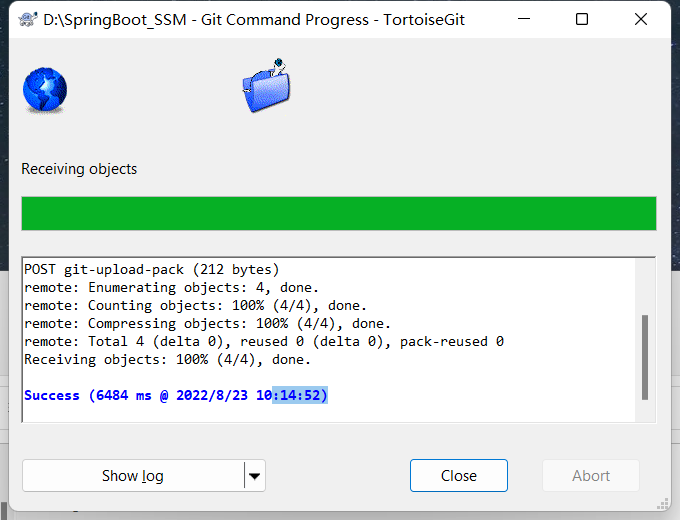This screenshot has height=520, width=680.
Task: Click the Close button
Action: (x=459, y=476)
